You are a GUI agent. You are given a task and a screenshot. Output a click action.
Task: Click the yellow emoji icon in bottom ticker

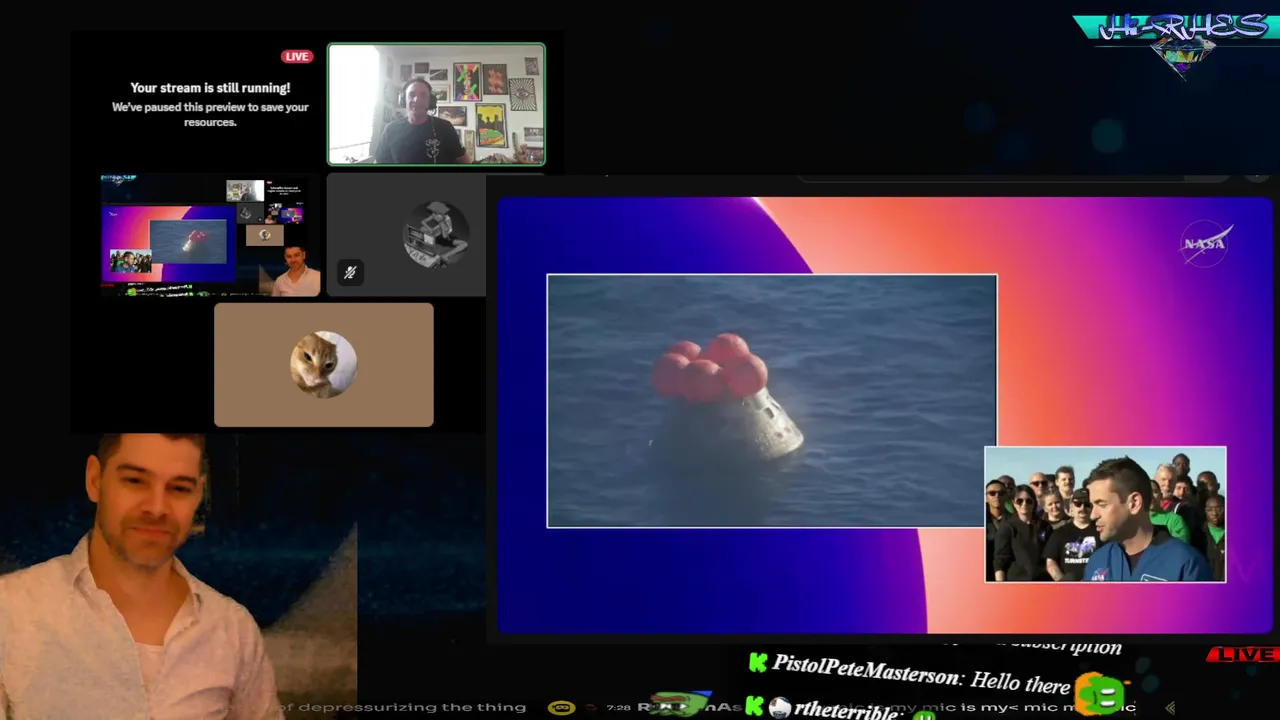(x=561, y=707)
